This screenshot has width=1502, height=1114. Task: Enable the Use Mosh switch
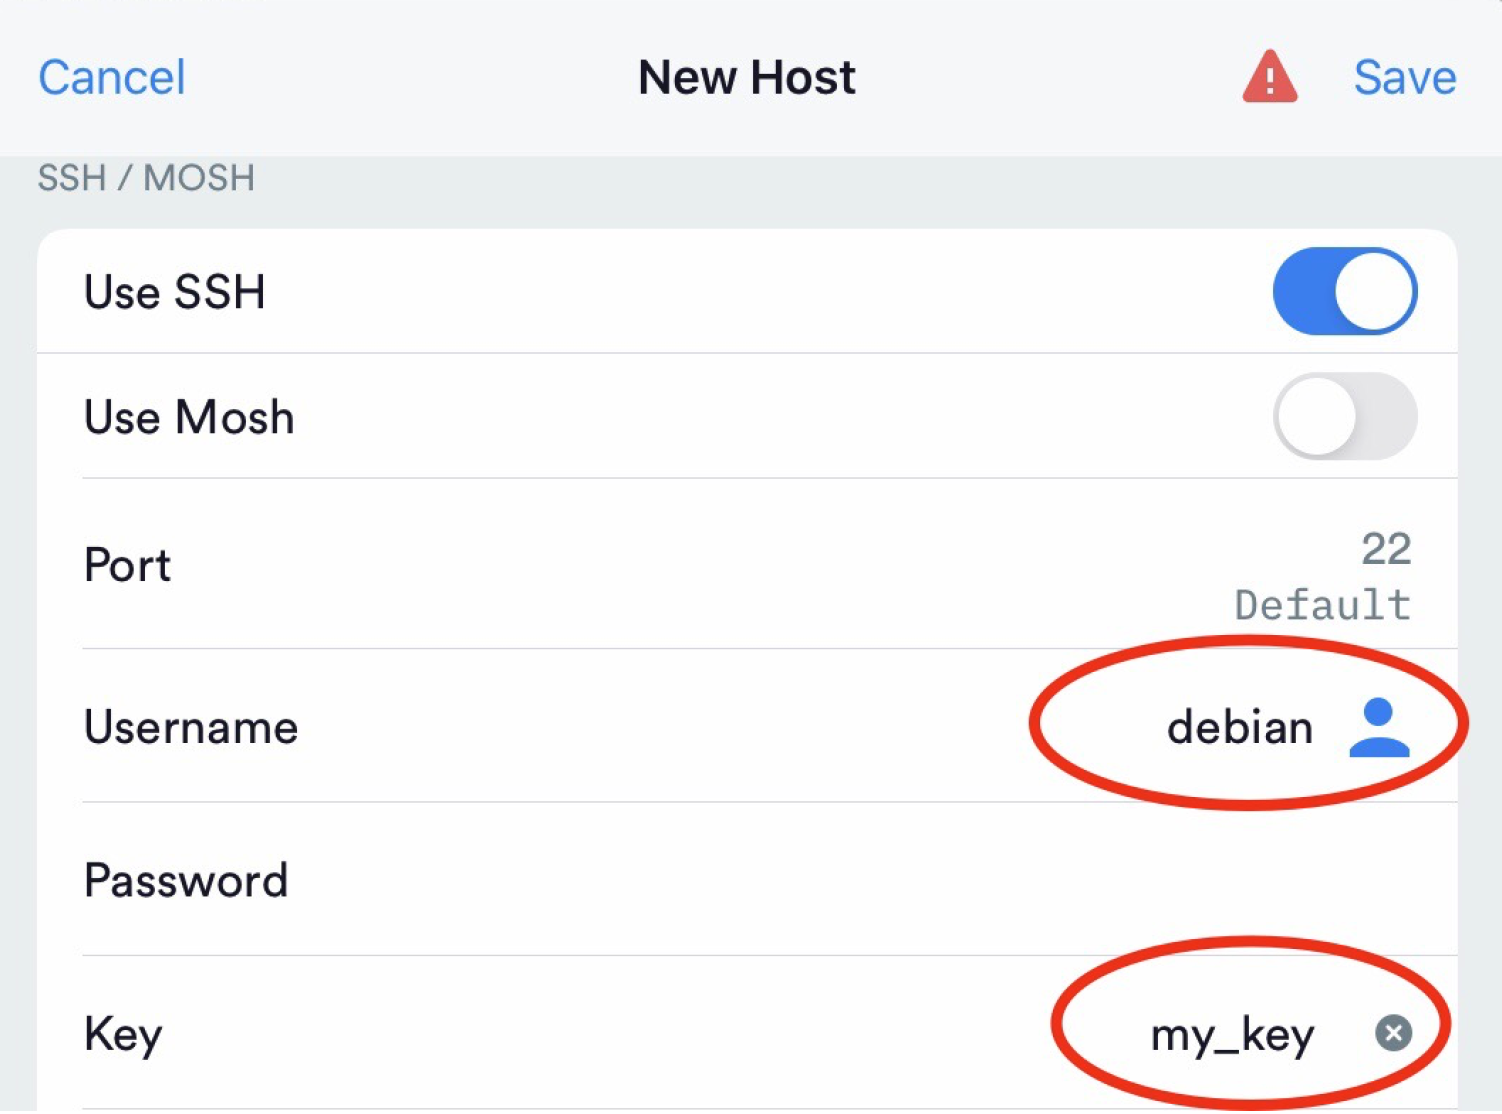(1344, 416)
